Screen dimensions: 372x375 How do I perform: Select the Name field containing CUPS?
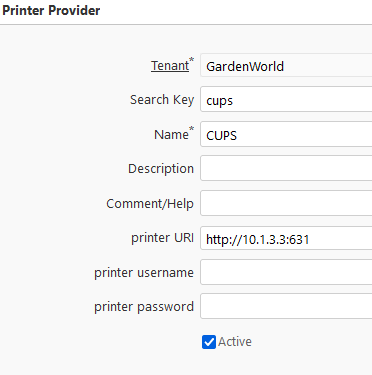pyautogui.click(x=286, y=134)
